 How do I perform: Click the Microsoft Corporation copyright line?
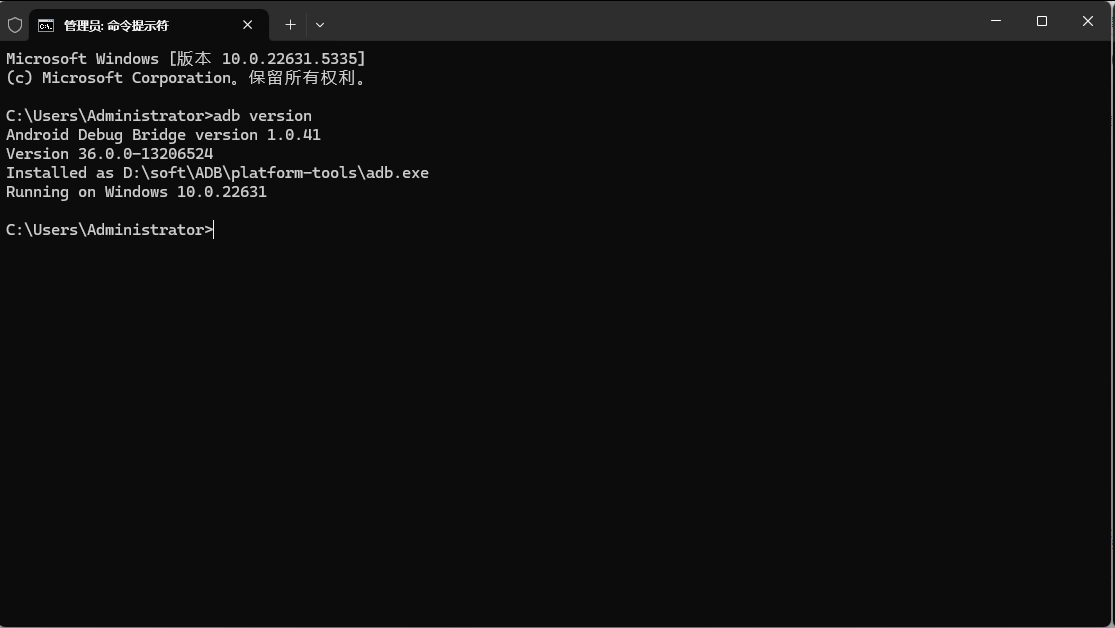tap(185, 78)
